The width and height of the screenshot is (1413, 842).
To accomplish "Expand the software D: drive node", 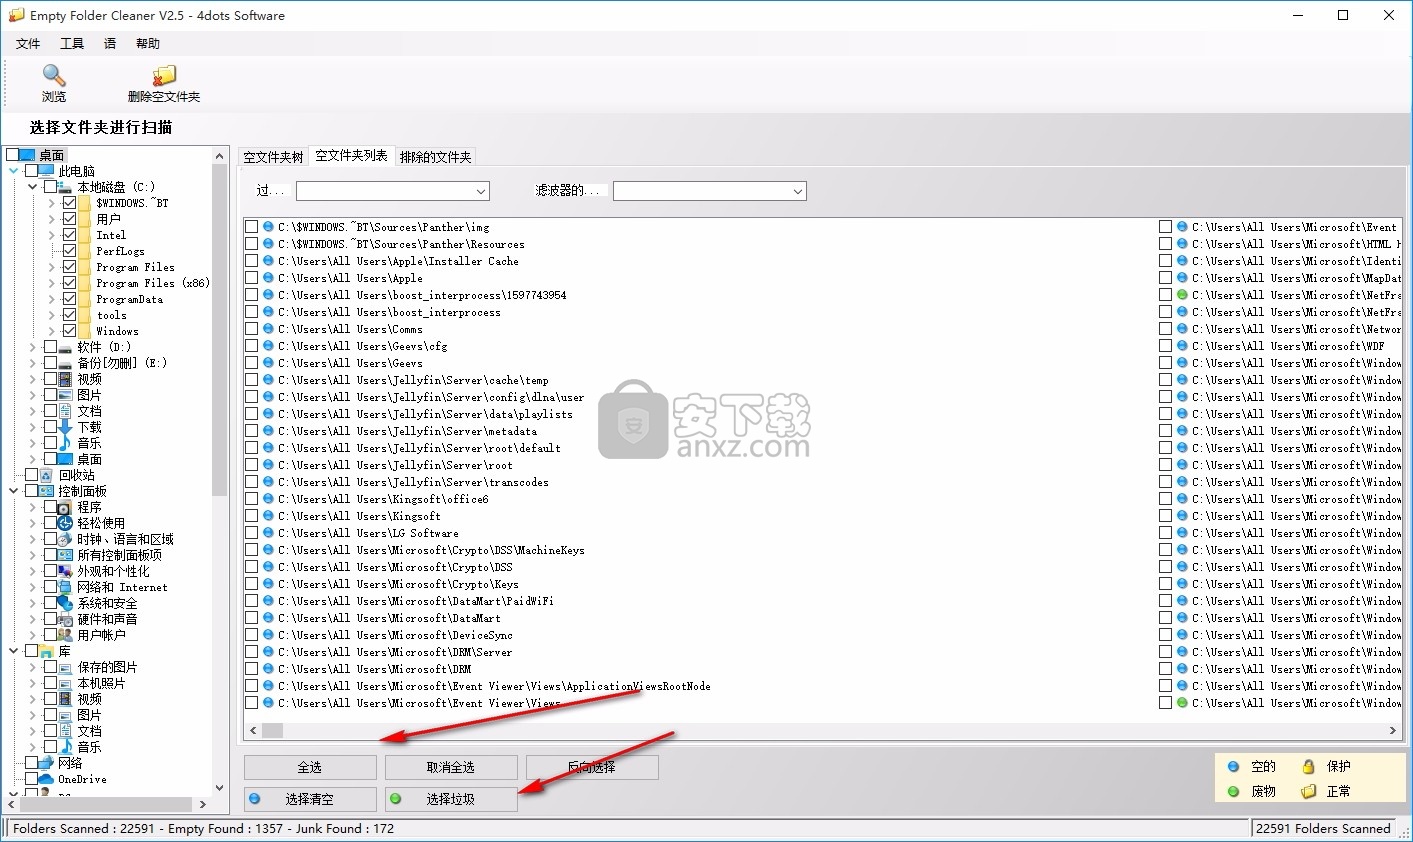I will [33, 347].
